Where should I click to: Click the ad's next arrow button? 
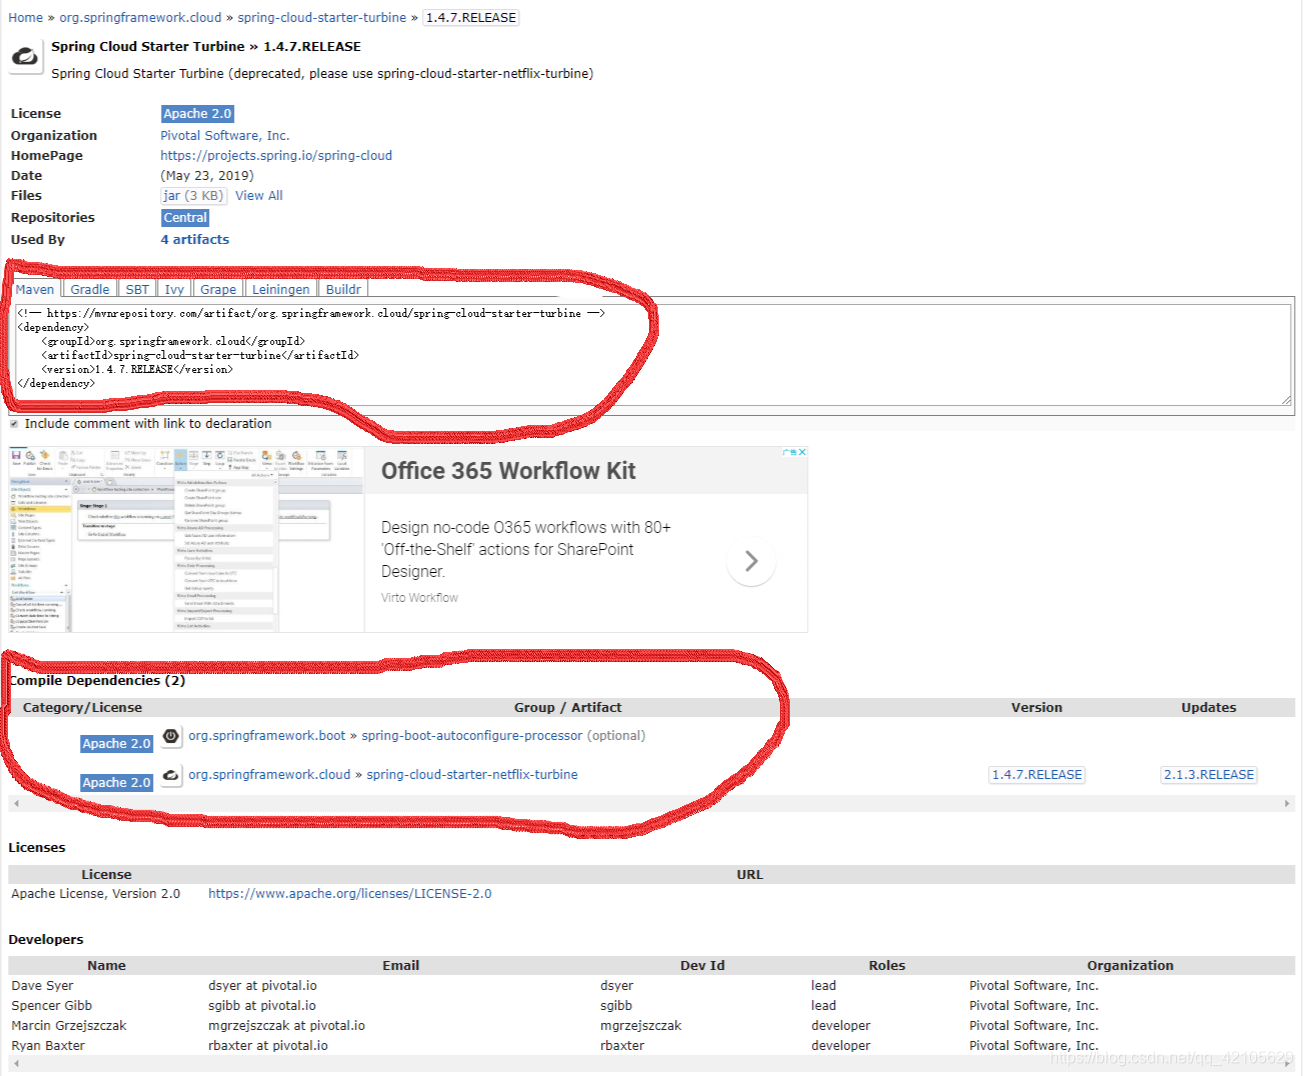pyautogui.click(x=751, y=561)
